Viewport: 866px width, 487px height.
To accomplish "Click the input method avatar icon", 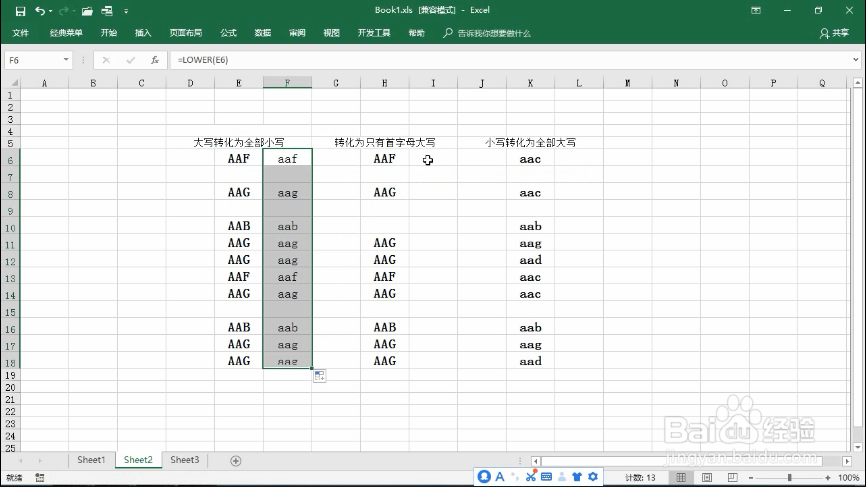I will [x=484, y=477].
